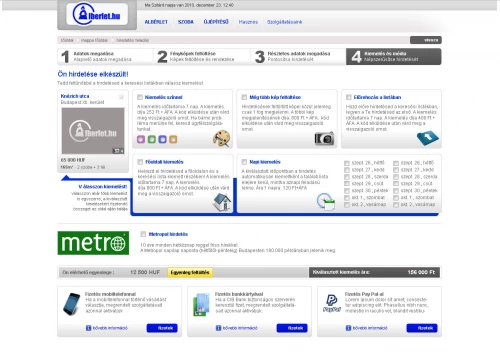Click the camera icon for more photos
The height and width of the screenshot is (360, 500).
[x=324, y=138]
